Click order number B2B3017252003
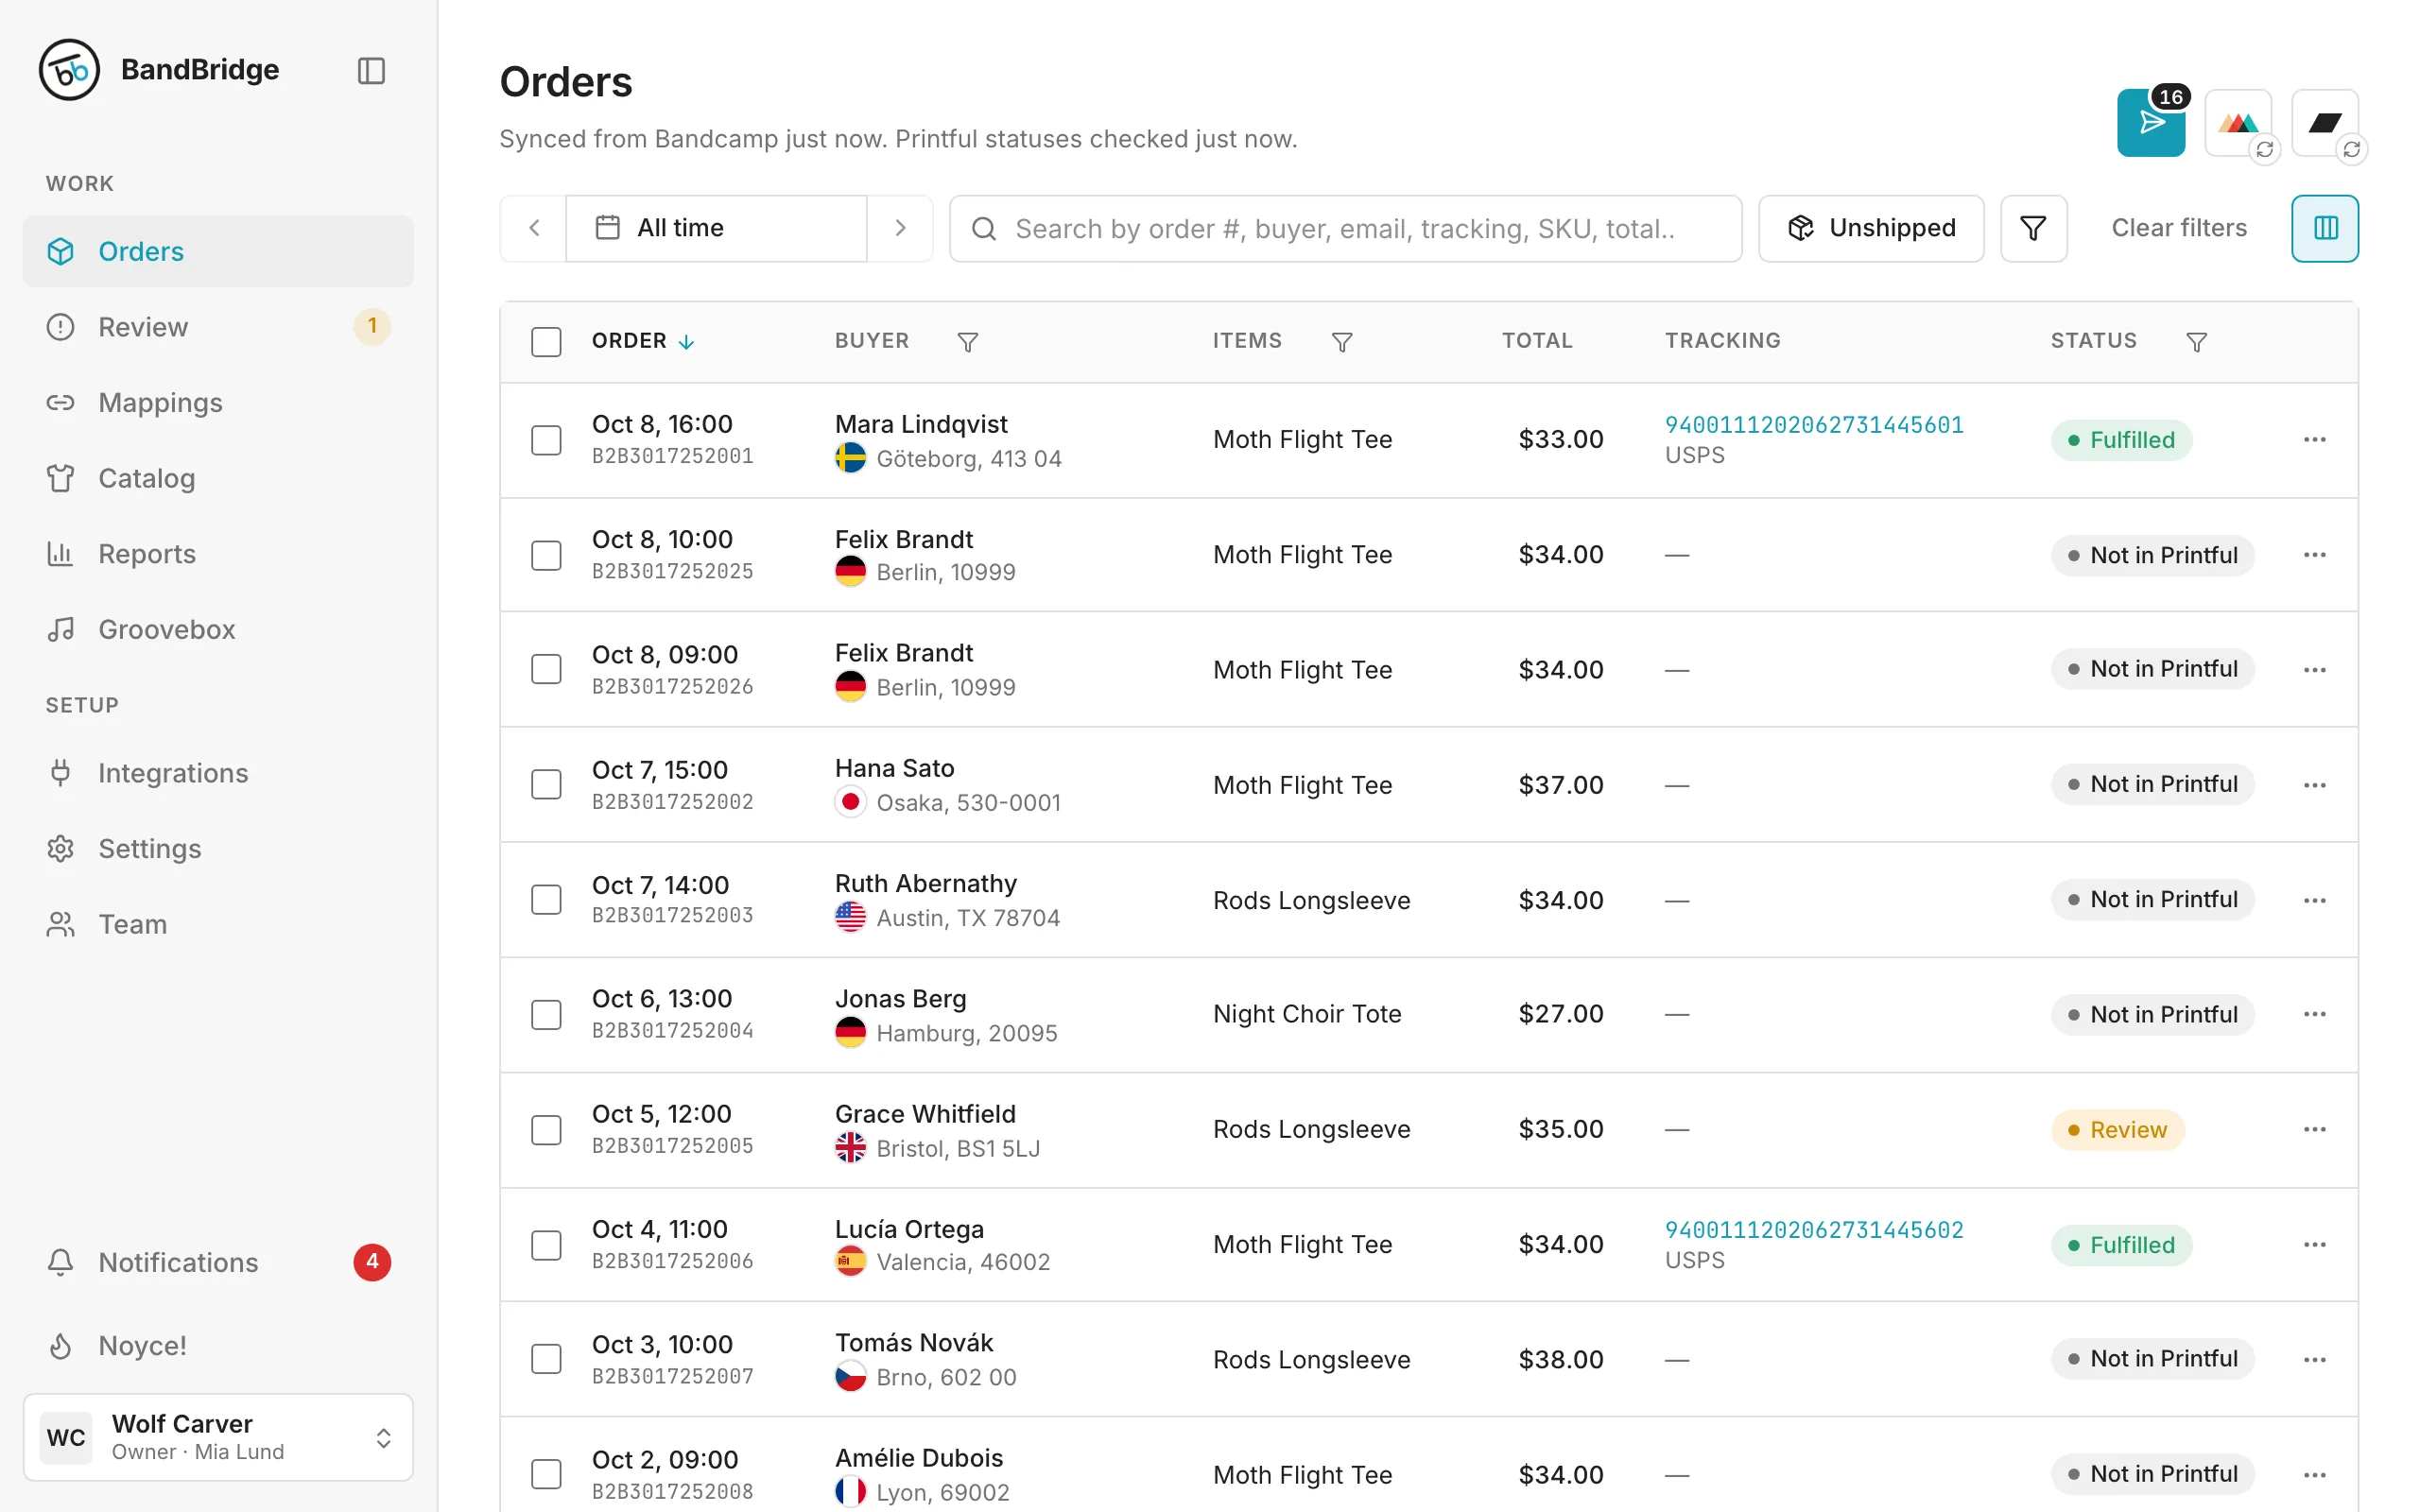2420x1512 pixels. pyautogui.click(x=672, y=915)
